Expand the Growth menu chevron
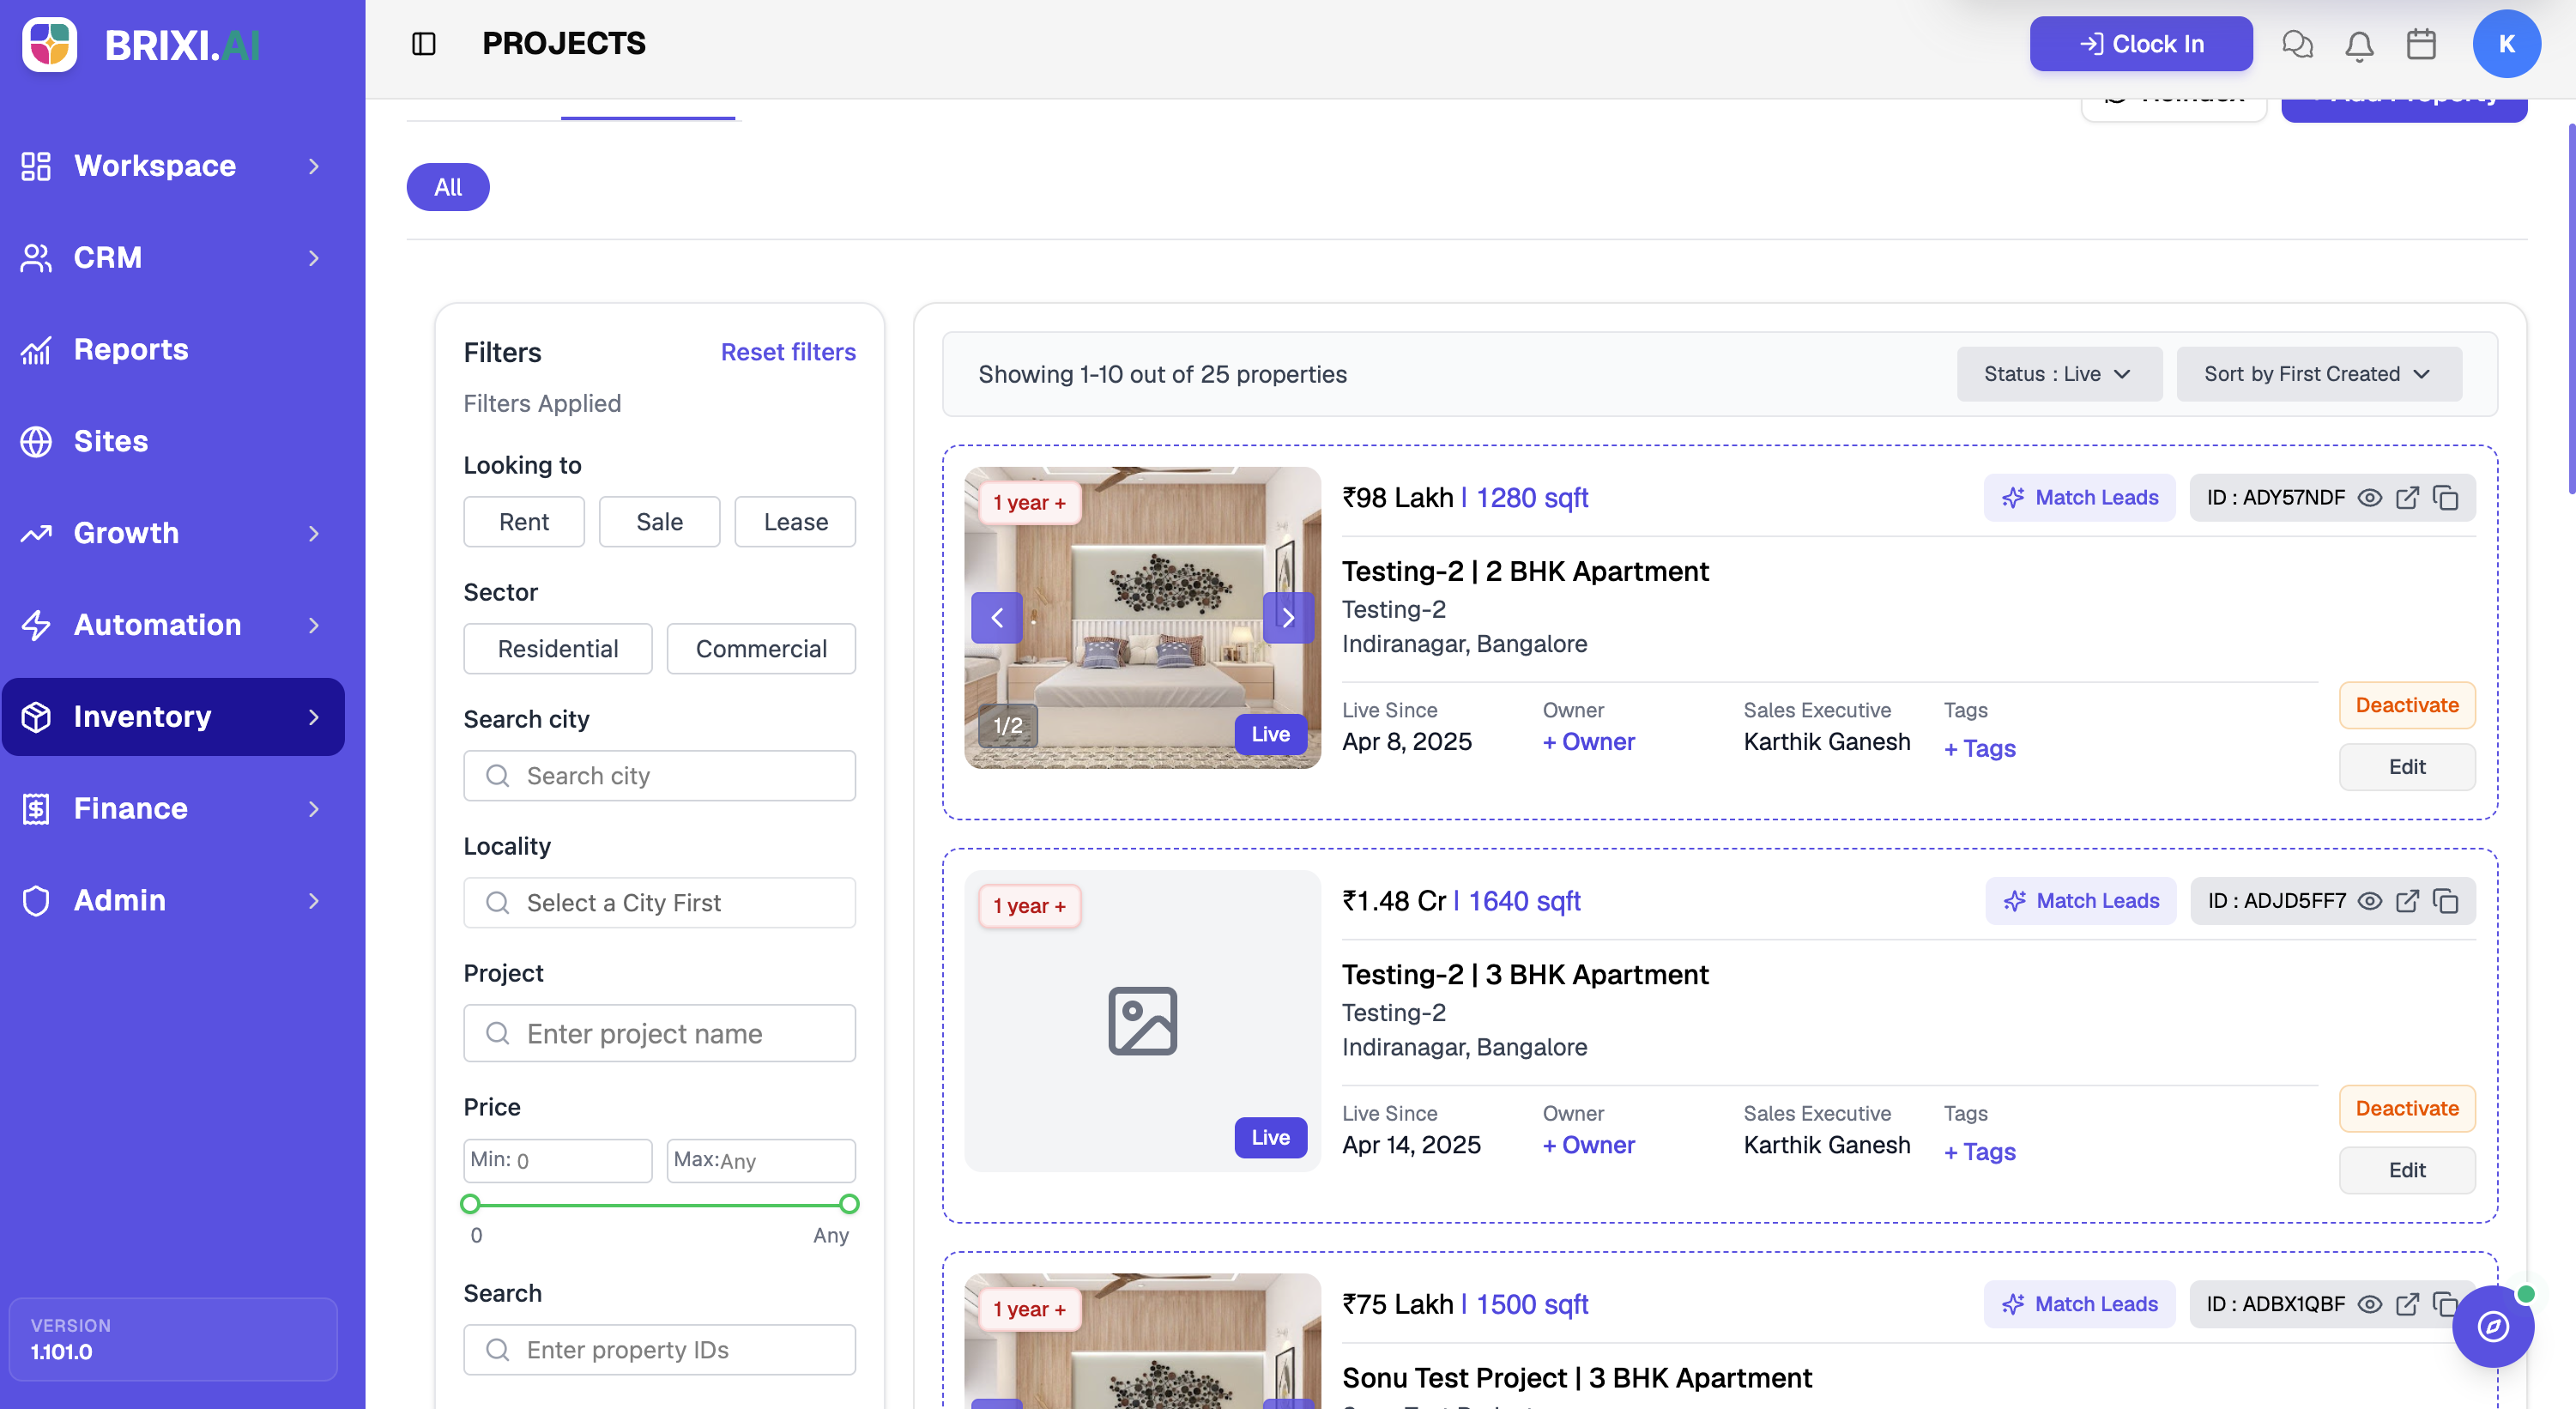Image resolution: width=2576 pixels, height=1409 pixels. [314, 533]
